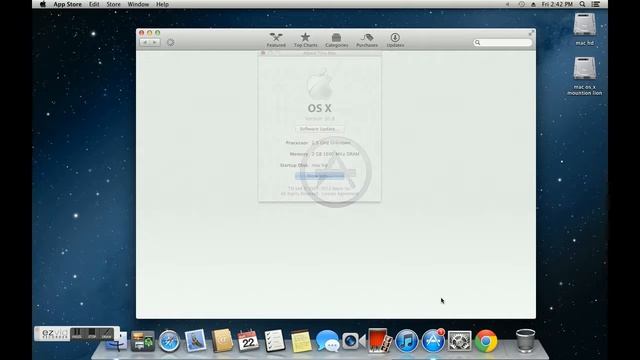Open Mission Control from the Dock
The image size is (640, 360).
pos(142,341)
